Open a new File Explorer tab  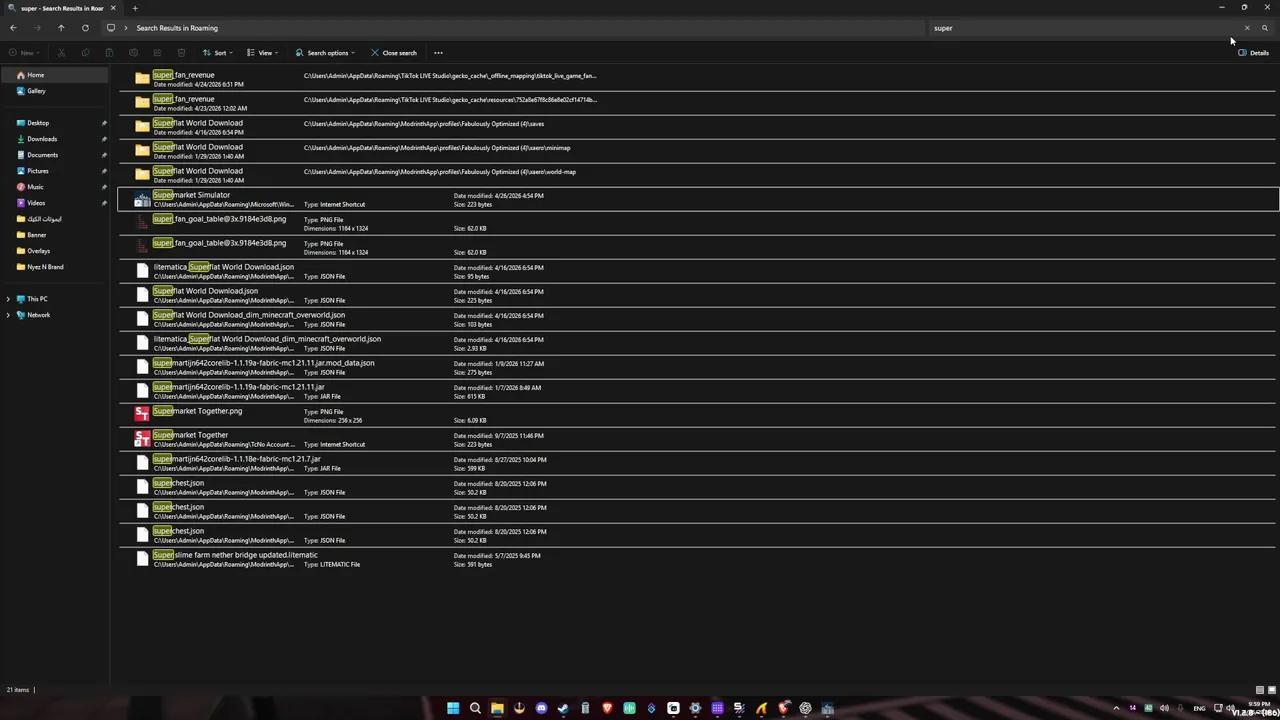pos(135,8)
